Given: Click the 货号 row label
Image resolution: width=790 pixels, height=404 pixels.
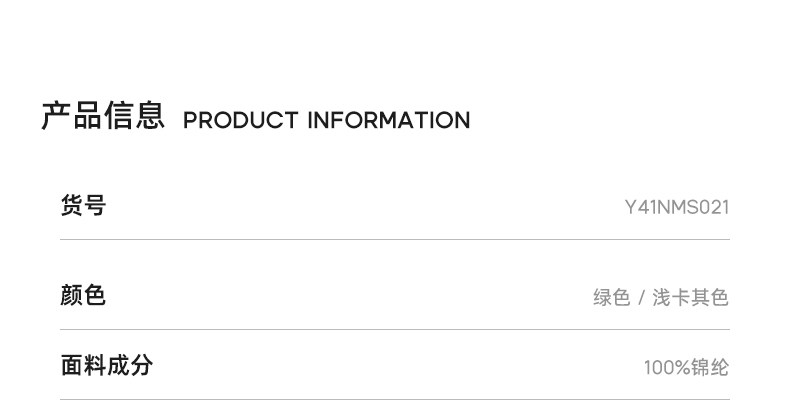Looking at the screenshot, I should pyautogui.click(x=83, y=206).
